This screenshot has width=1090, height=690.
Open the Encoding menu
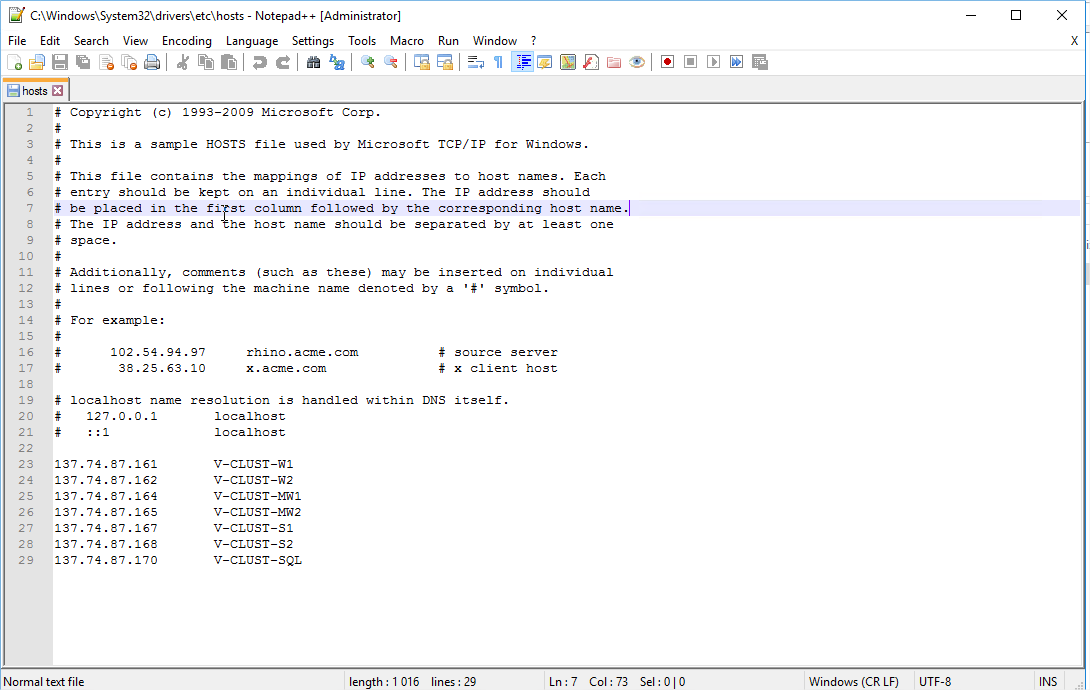[187, 41]
